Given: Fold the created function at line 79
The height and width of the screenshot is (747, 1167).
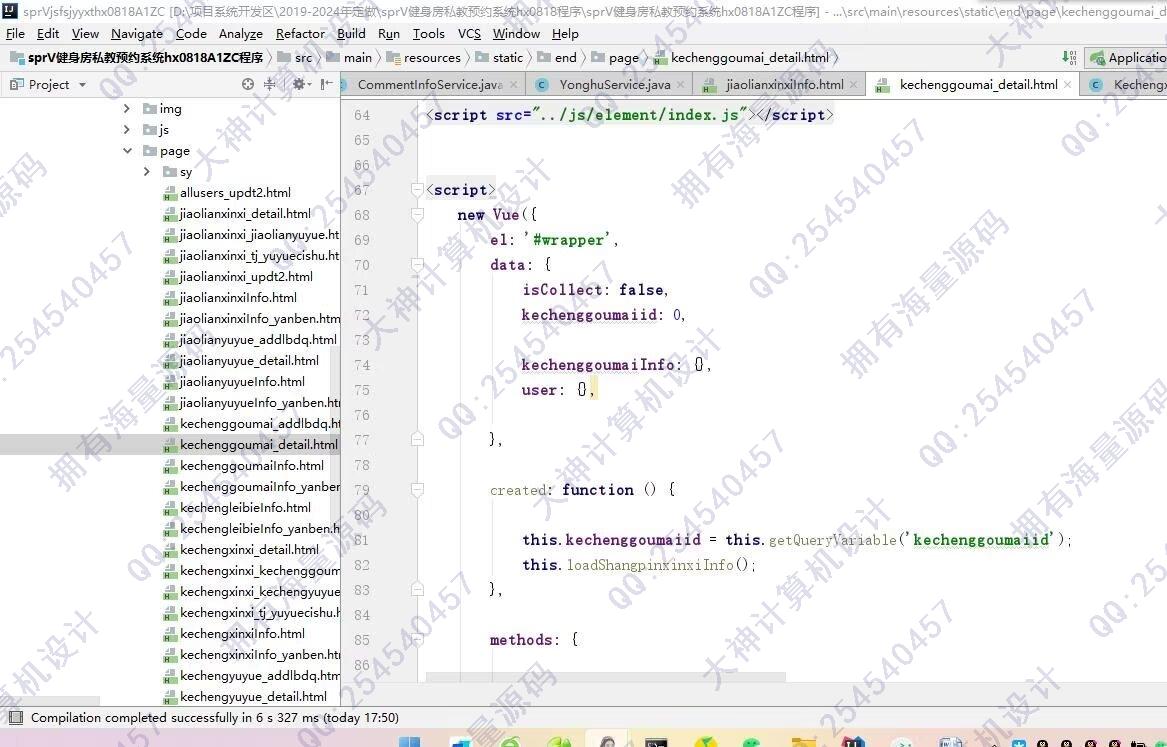Looking at the screenshot, I should point(418,490).
